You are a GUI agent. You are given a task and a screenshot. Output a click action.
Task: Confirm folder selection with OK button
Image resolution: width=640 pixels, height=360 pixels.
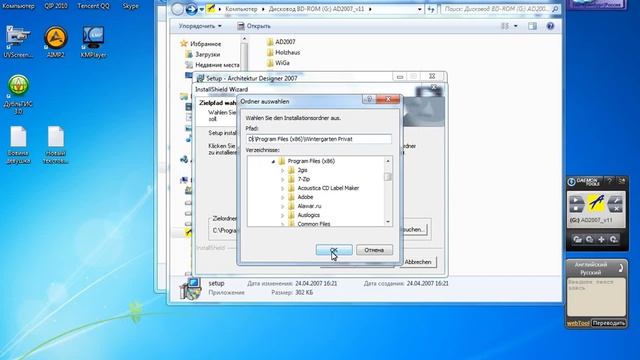[x=334, y=250]
